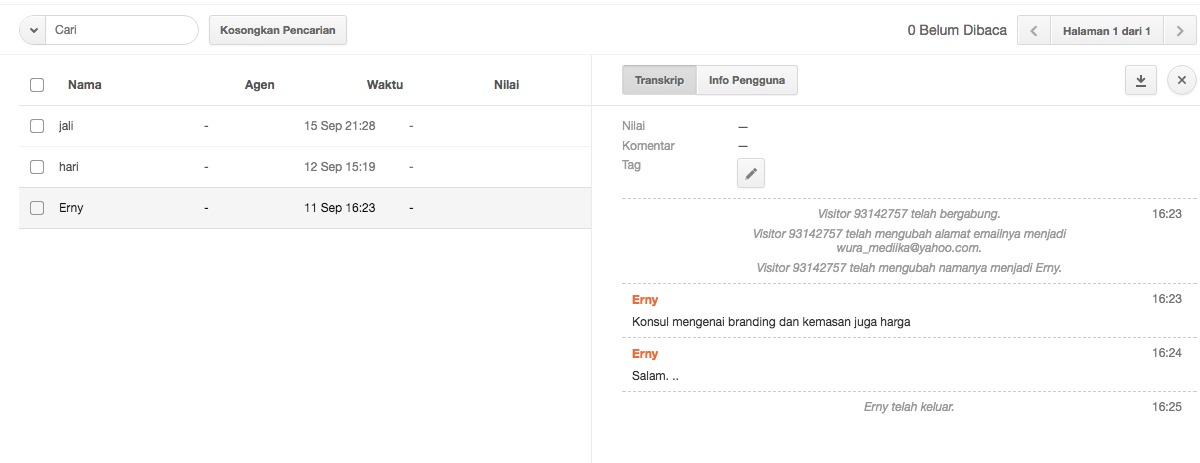This screenshot has height=463, width=1200.
Task: Select the checkbox next to Erny
Action: click(37, 208)
